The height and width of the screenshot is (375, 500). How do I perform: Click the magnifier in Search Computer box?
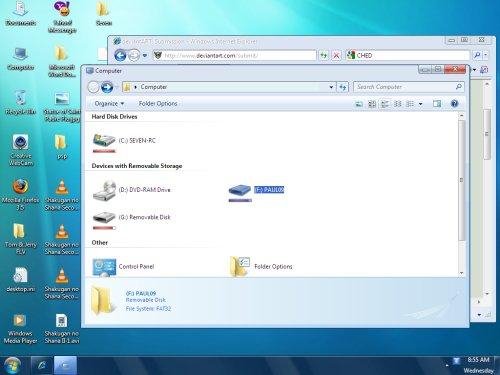tap(459, 87)
